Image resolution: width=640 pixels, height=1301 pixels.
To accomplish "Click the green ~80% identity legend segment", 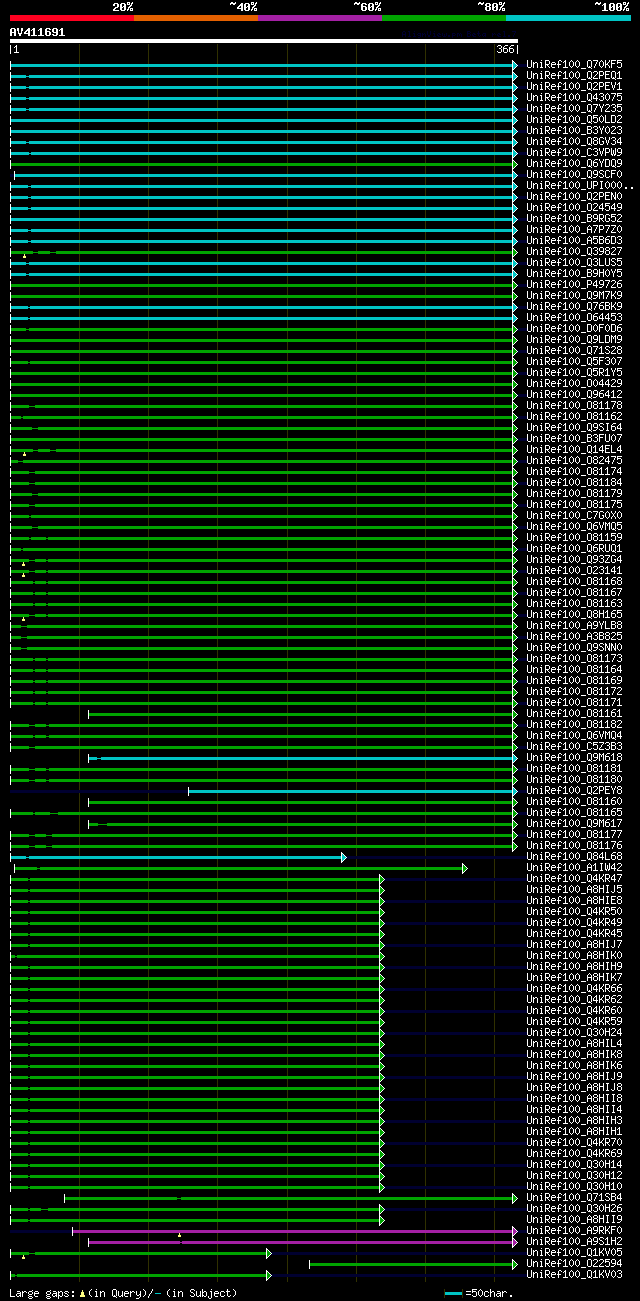I will [444, 17].
